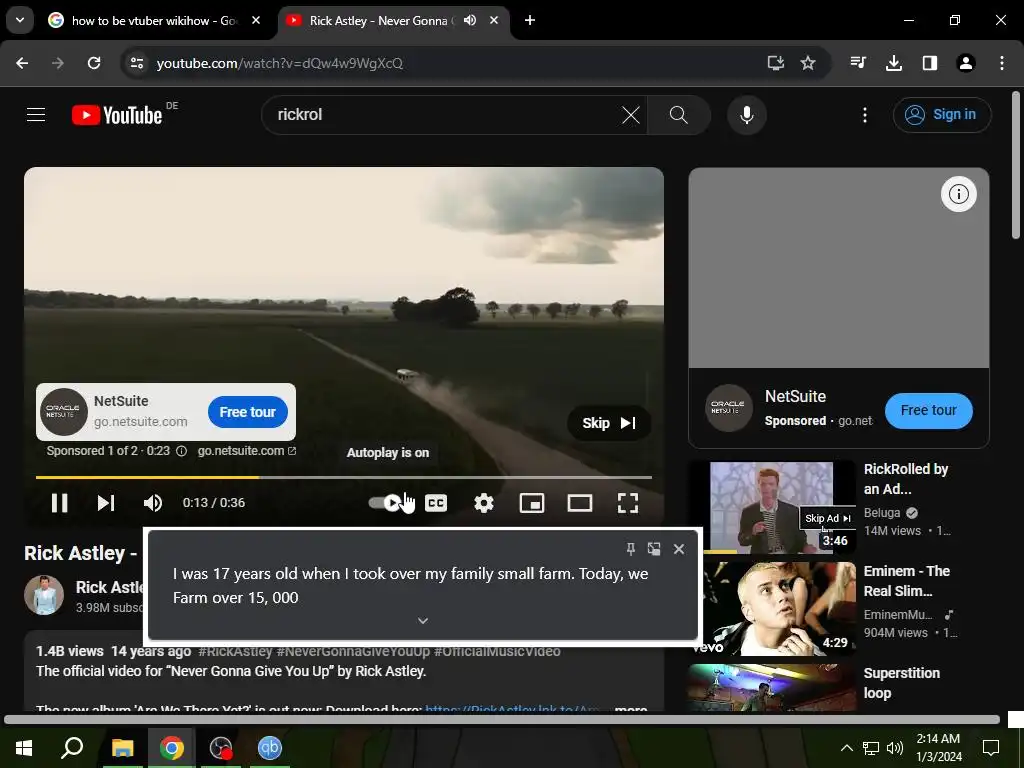Switch to theater mode
Screen dimensions: 1024x768
pyautogui.click(x=580, y=503)
